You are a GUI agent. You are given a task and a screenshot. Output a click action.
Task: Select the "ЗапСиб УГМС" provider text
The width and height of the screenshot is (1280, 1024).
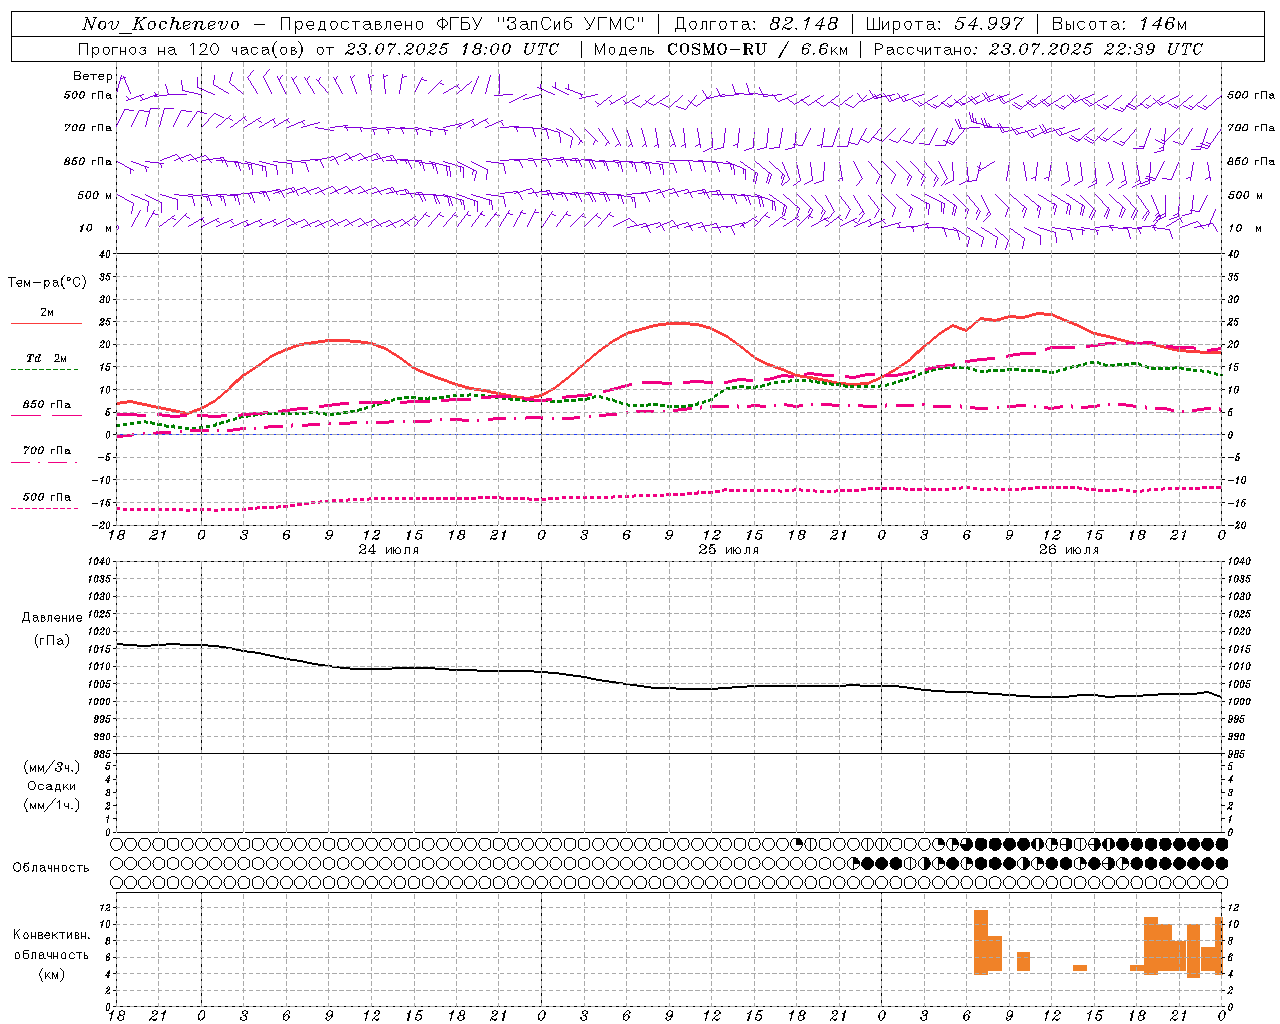(570, 24)
